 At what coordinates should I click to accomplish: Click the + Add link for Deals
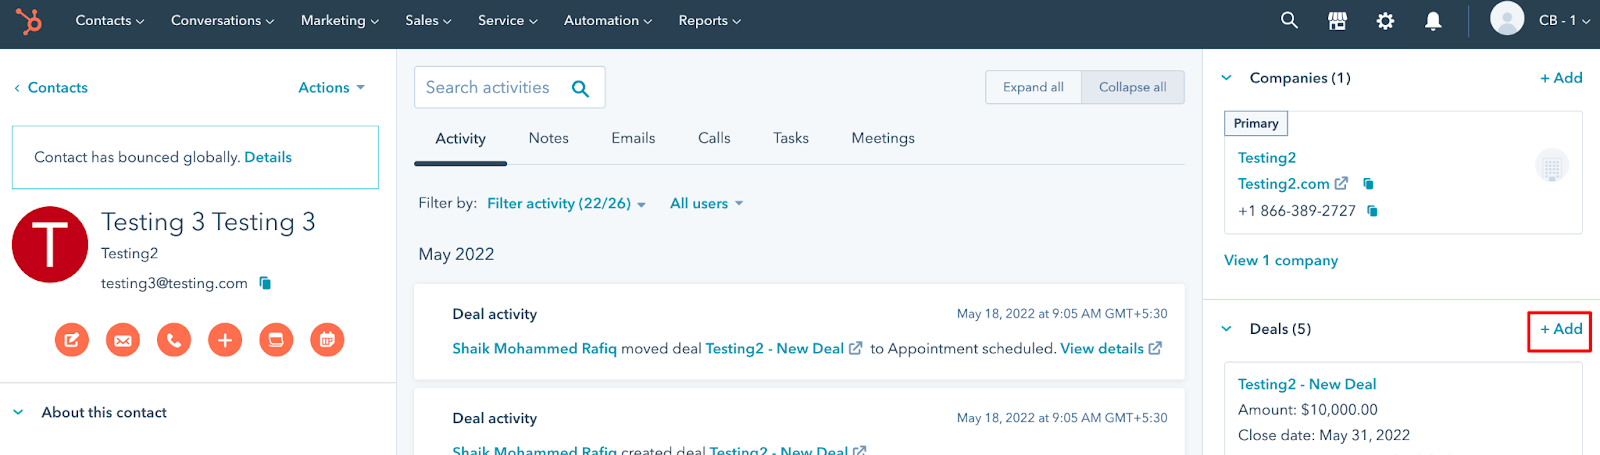pyautogui.click(x=1560, y=329)
